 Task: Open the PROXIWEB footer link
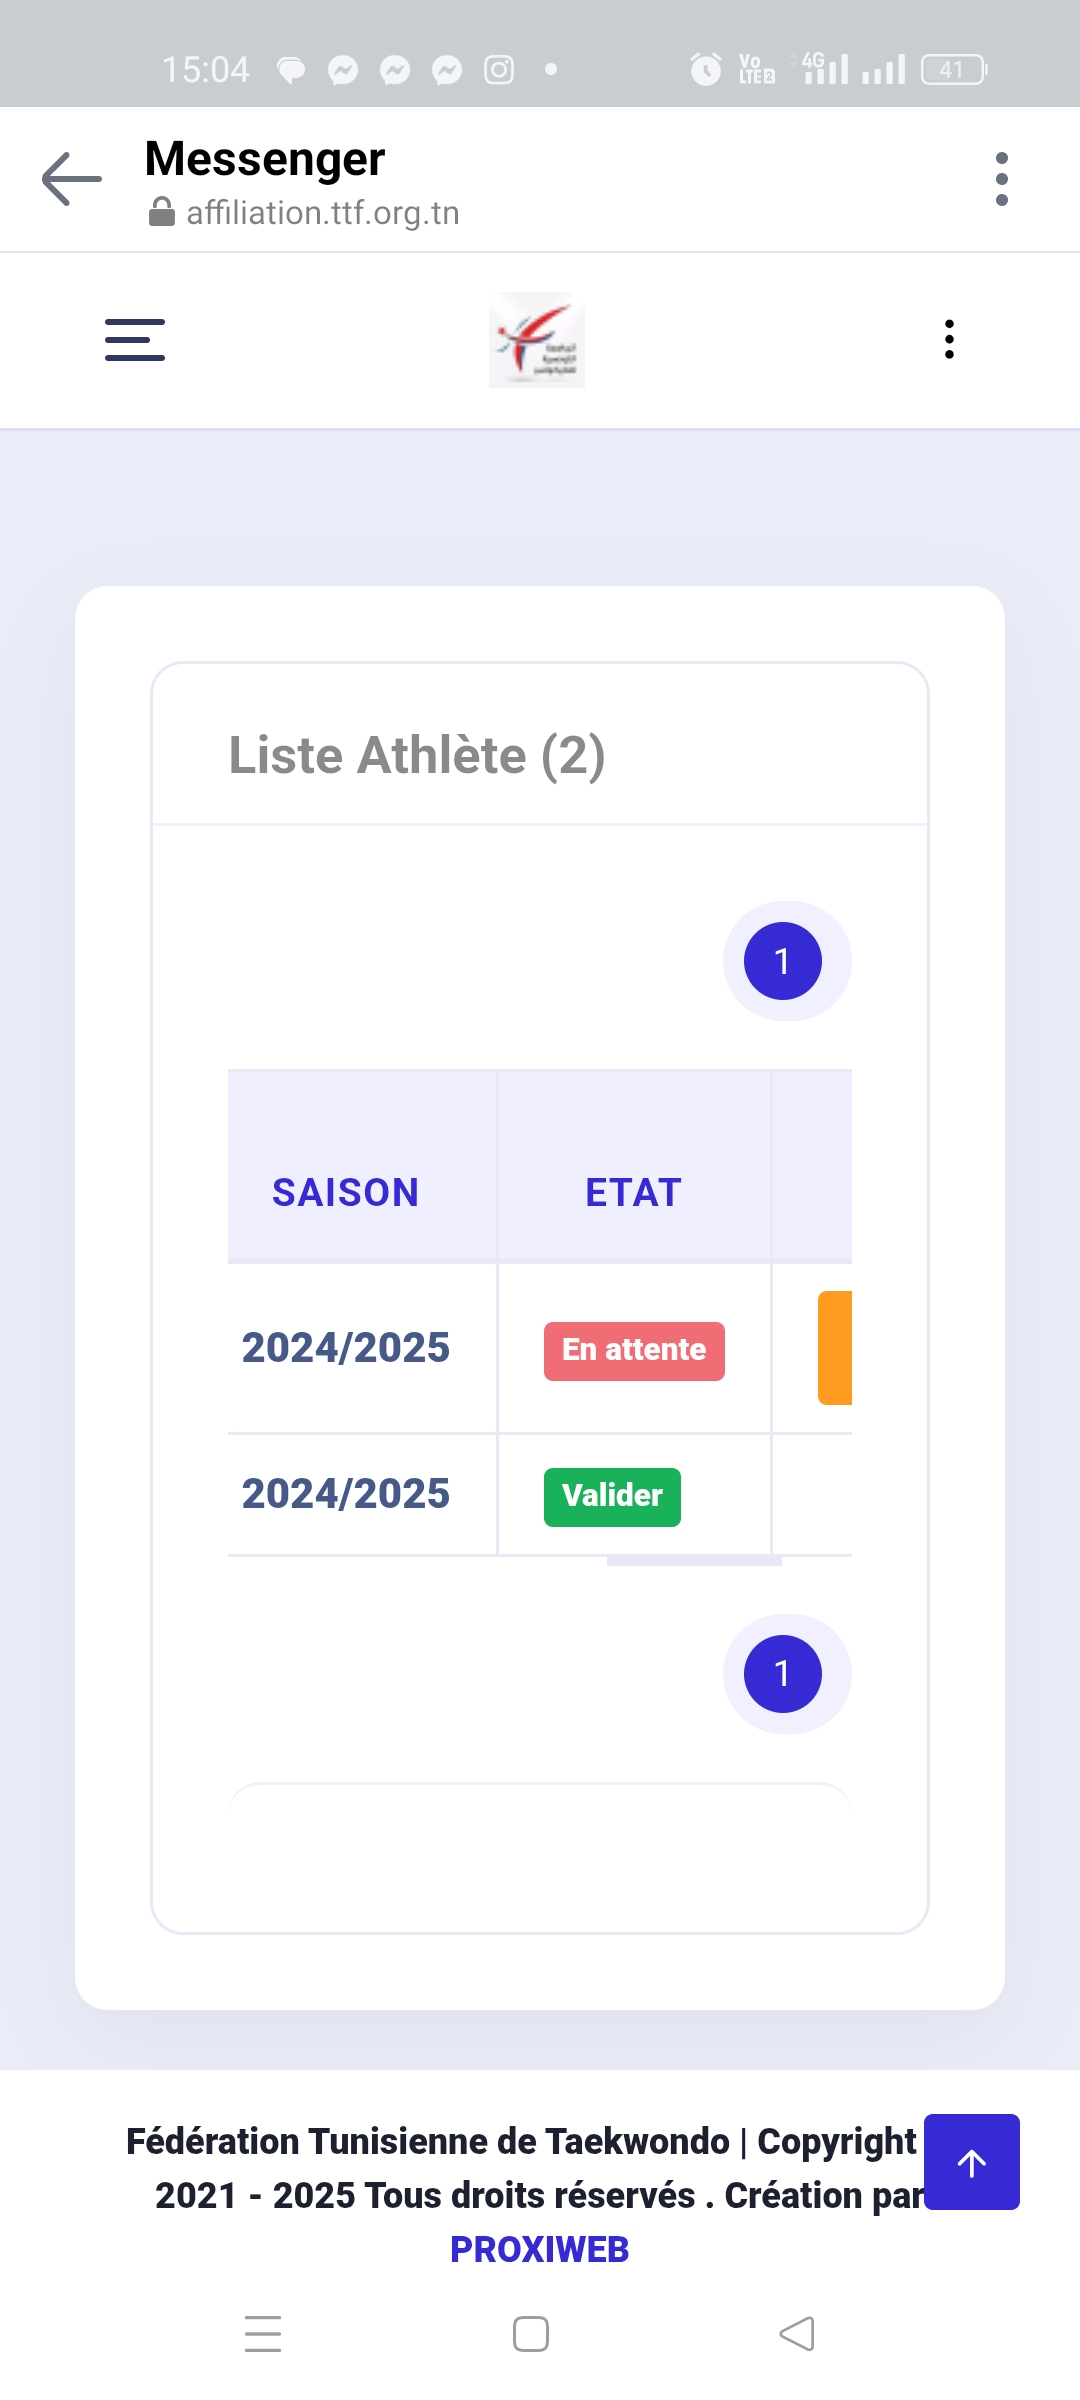(539, 2249)
